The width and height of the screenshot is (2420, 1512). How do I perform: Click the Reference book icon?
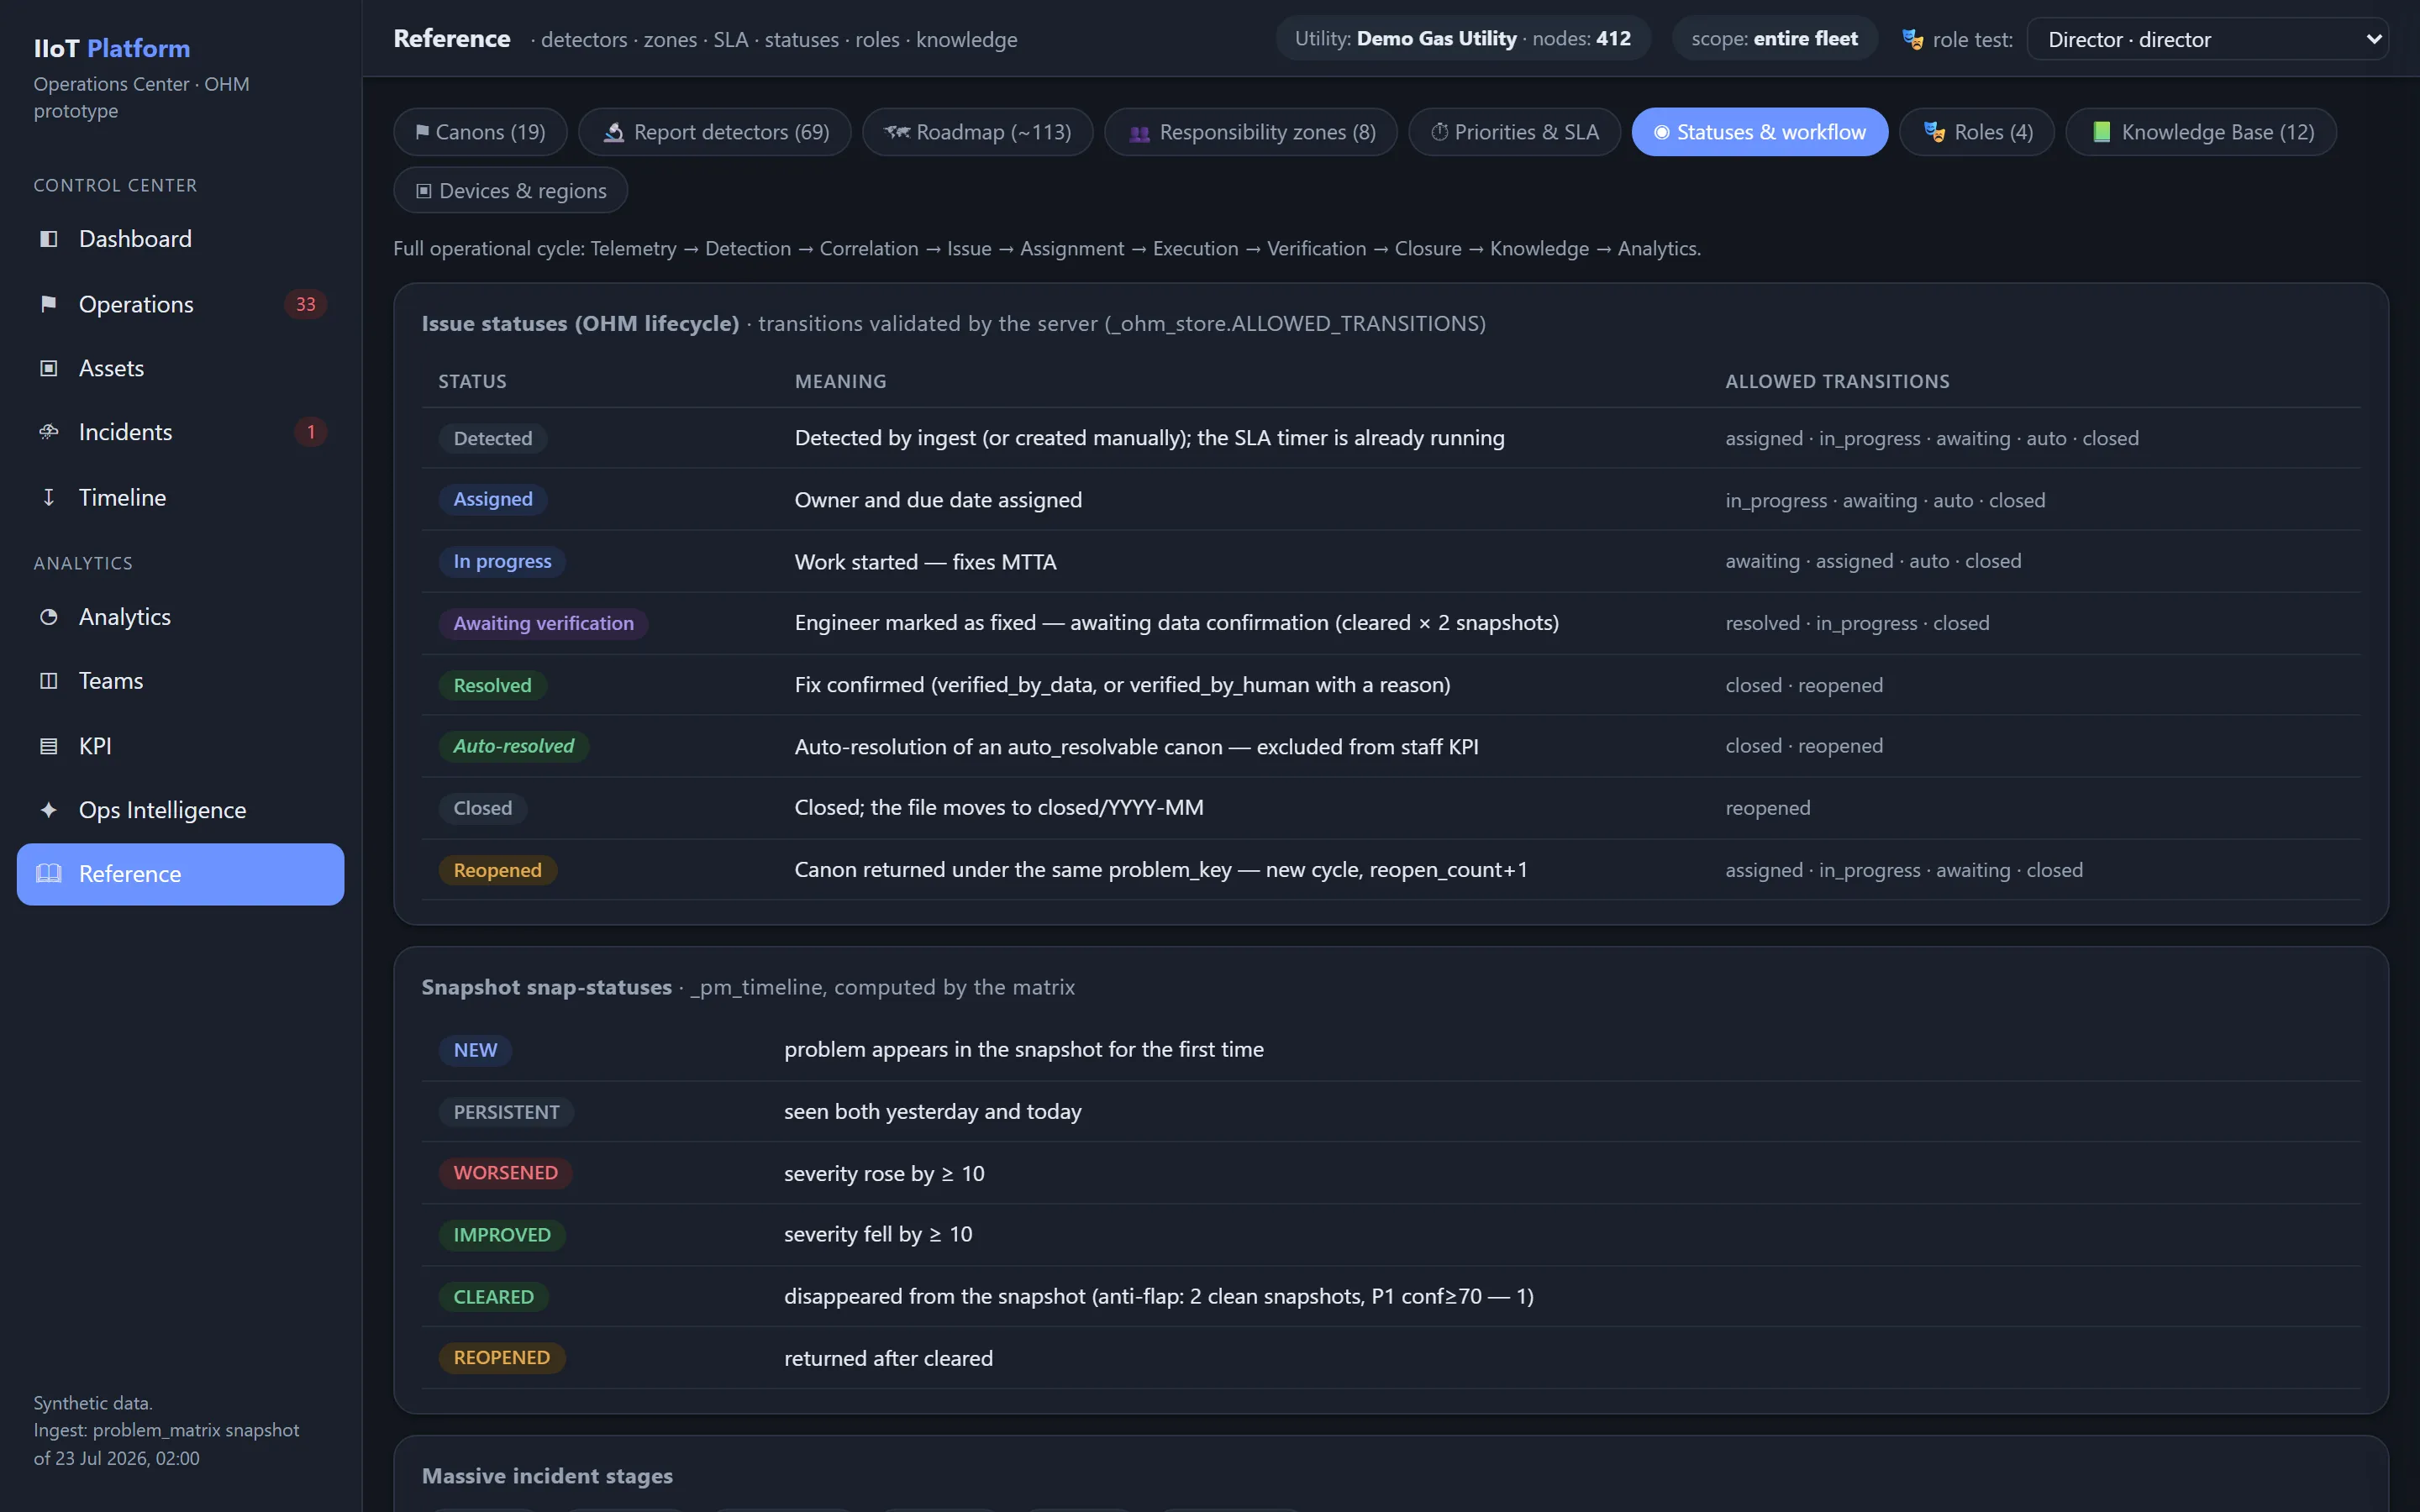pyautogui.click(x=48, y=874)
